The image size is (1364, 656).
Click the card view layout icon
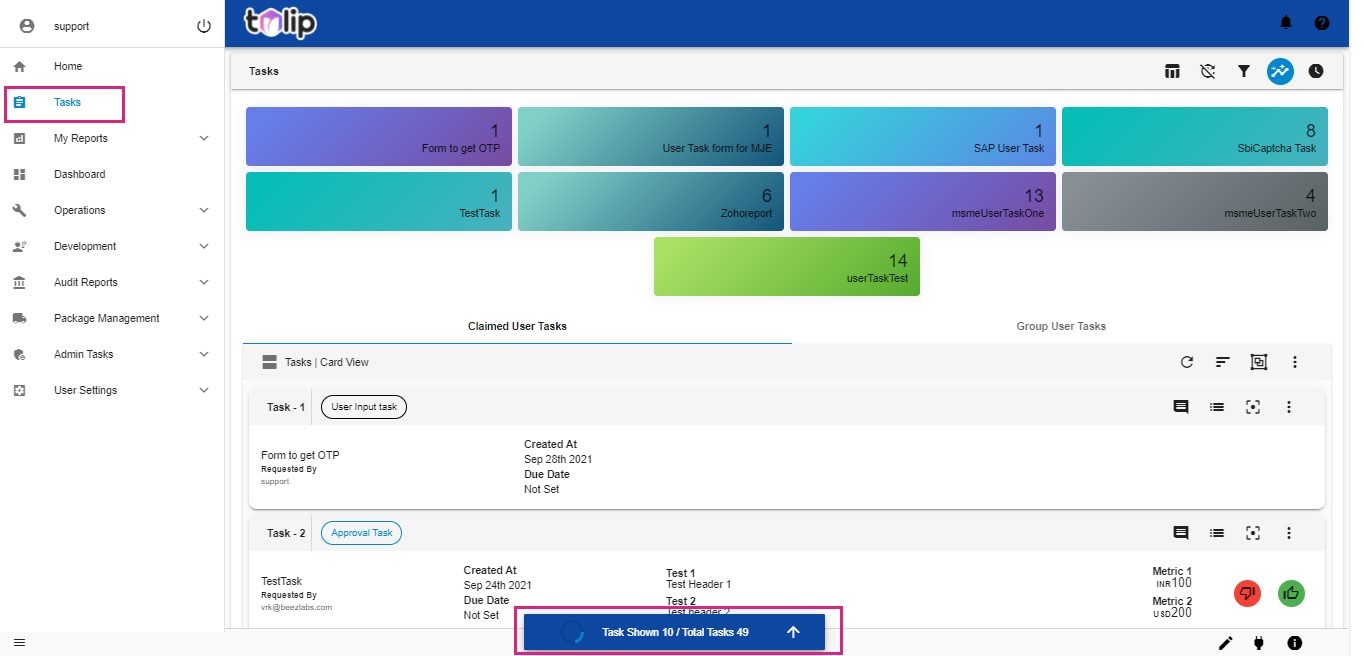click(269, 362)
